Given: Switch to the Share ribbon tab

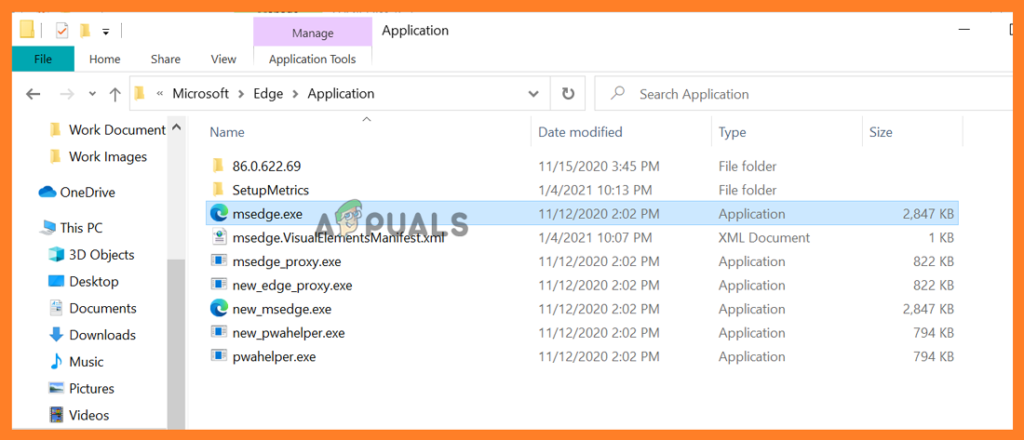Looking at the screenshot, I should (165, 59).
